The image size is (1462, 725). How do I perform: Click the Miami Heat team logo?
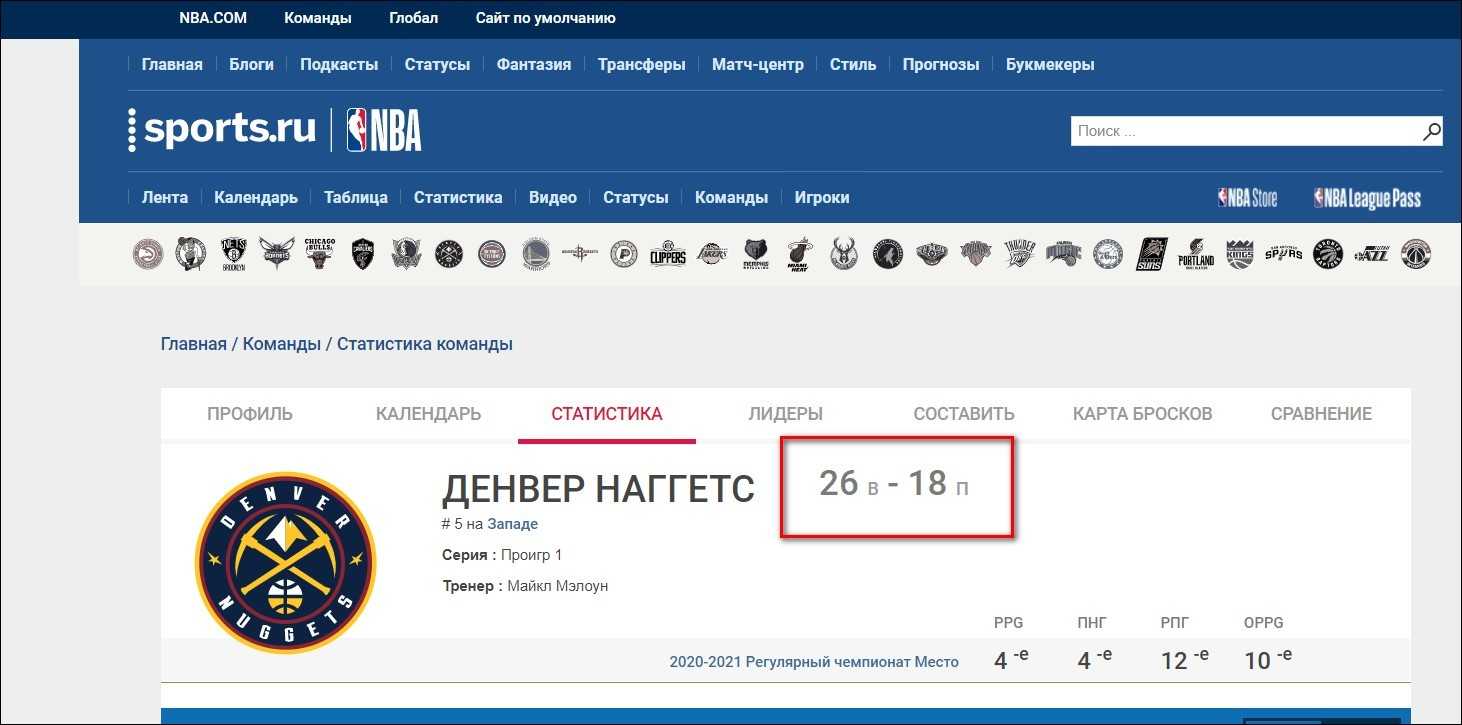[798, 254]
